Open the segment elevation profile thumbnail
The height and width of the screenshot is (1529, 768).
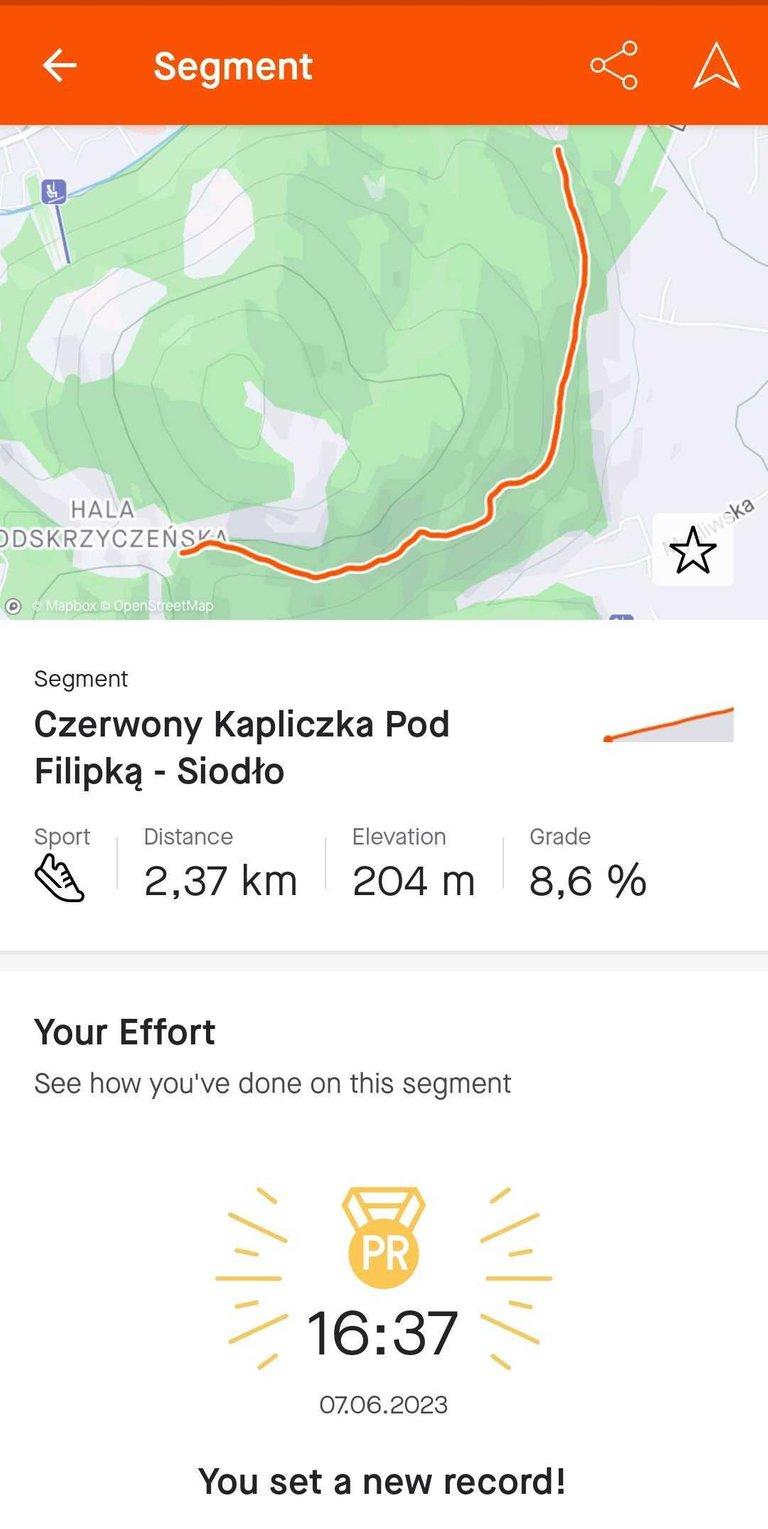tap(668, 725)
